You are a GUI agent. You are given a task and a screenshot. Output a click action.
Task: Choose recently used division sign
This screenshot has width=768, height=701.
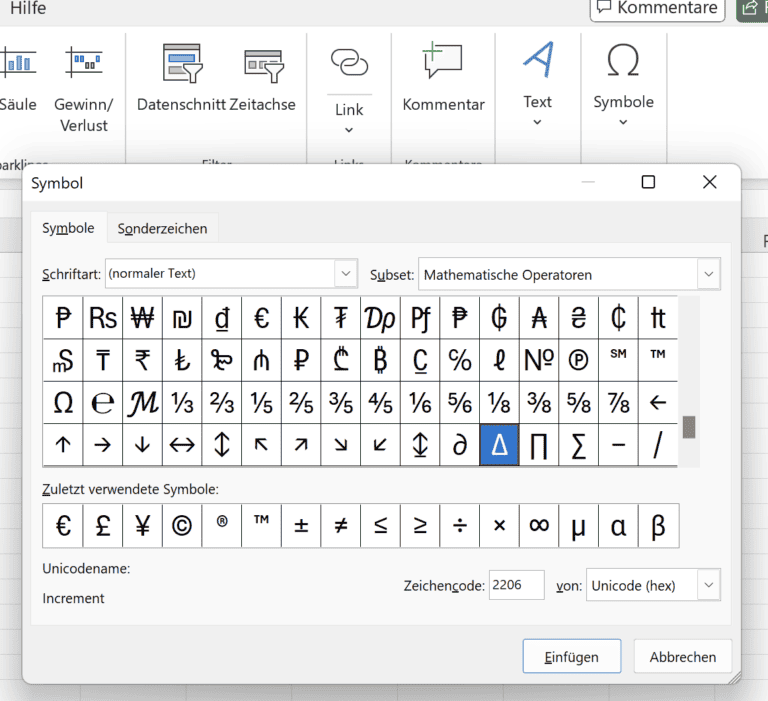[459, 526]
